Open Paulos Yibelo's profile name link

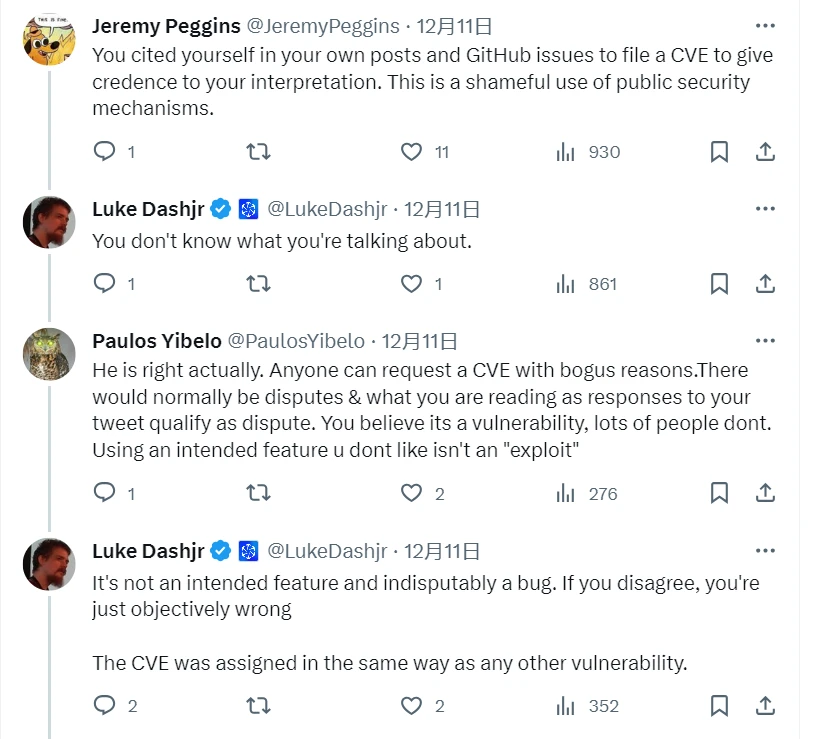point(156,341)
